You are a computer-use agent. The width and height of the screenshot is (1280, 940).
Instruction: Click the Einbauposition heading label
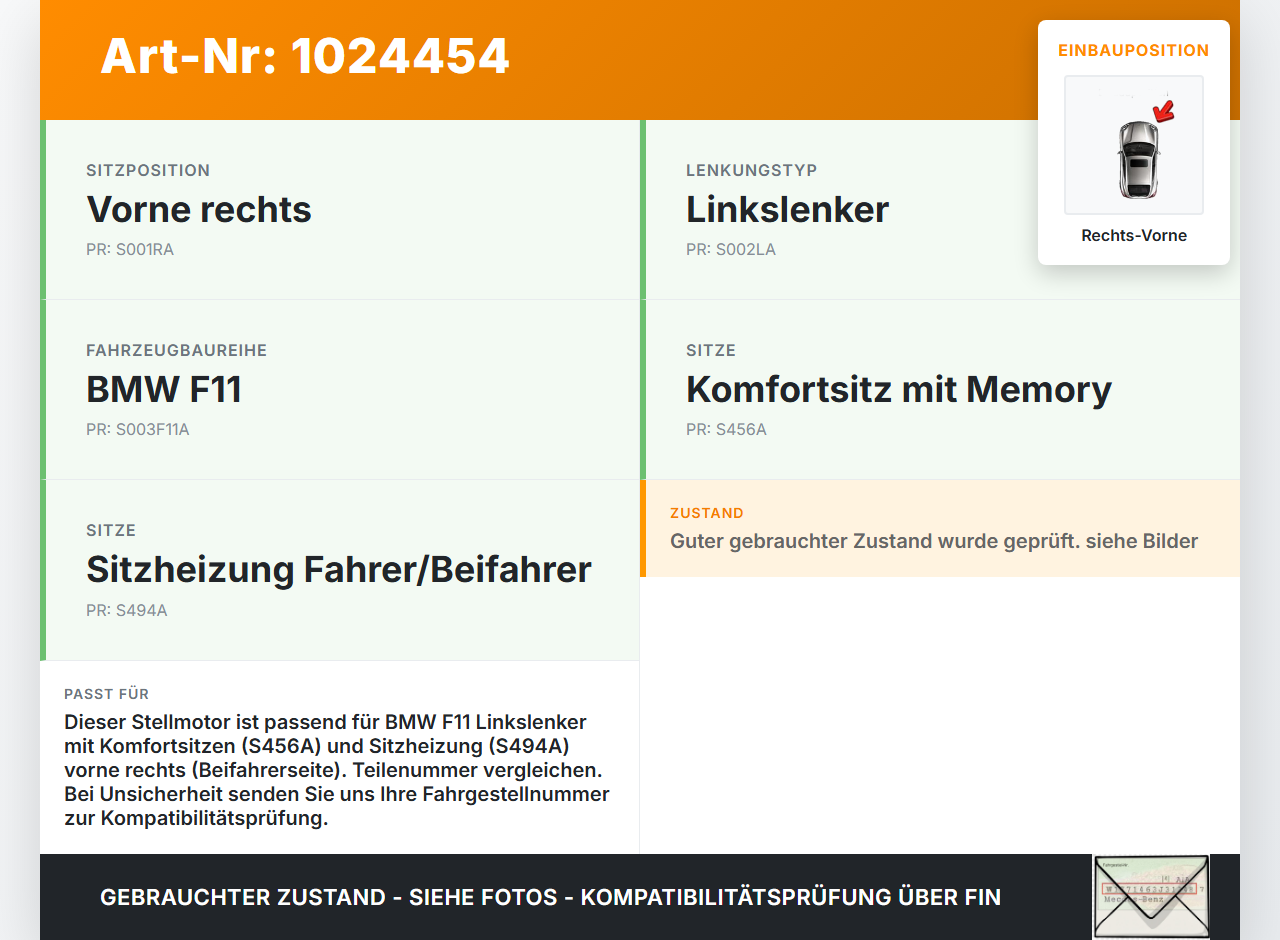click(1133, 50)
